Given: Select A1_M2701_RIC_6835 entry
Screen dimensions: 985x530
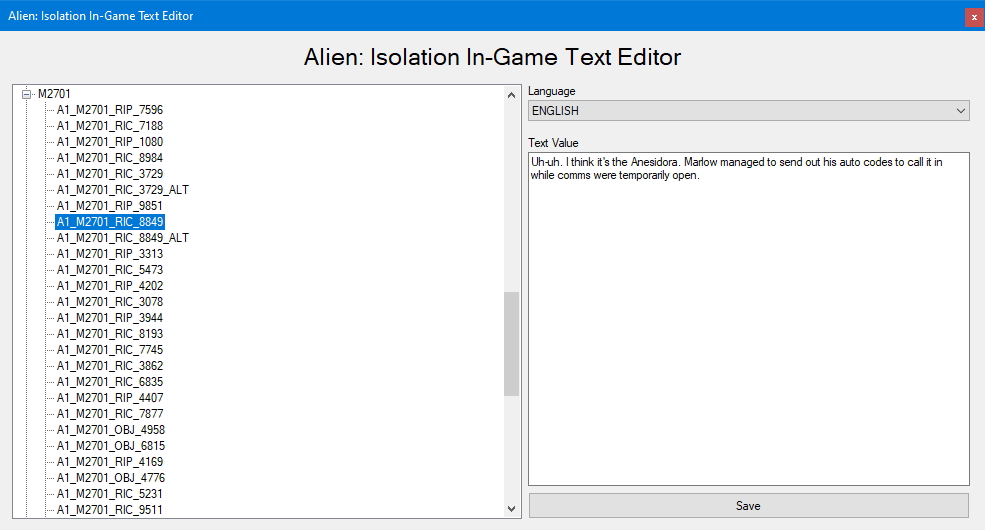Looking at the screenshot, I should click(110, 382).
